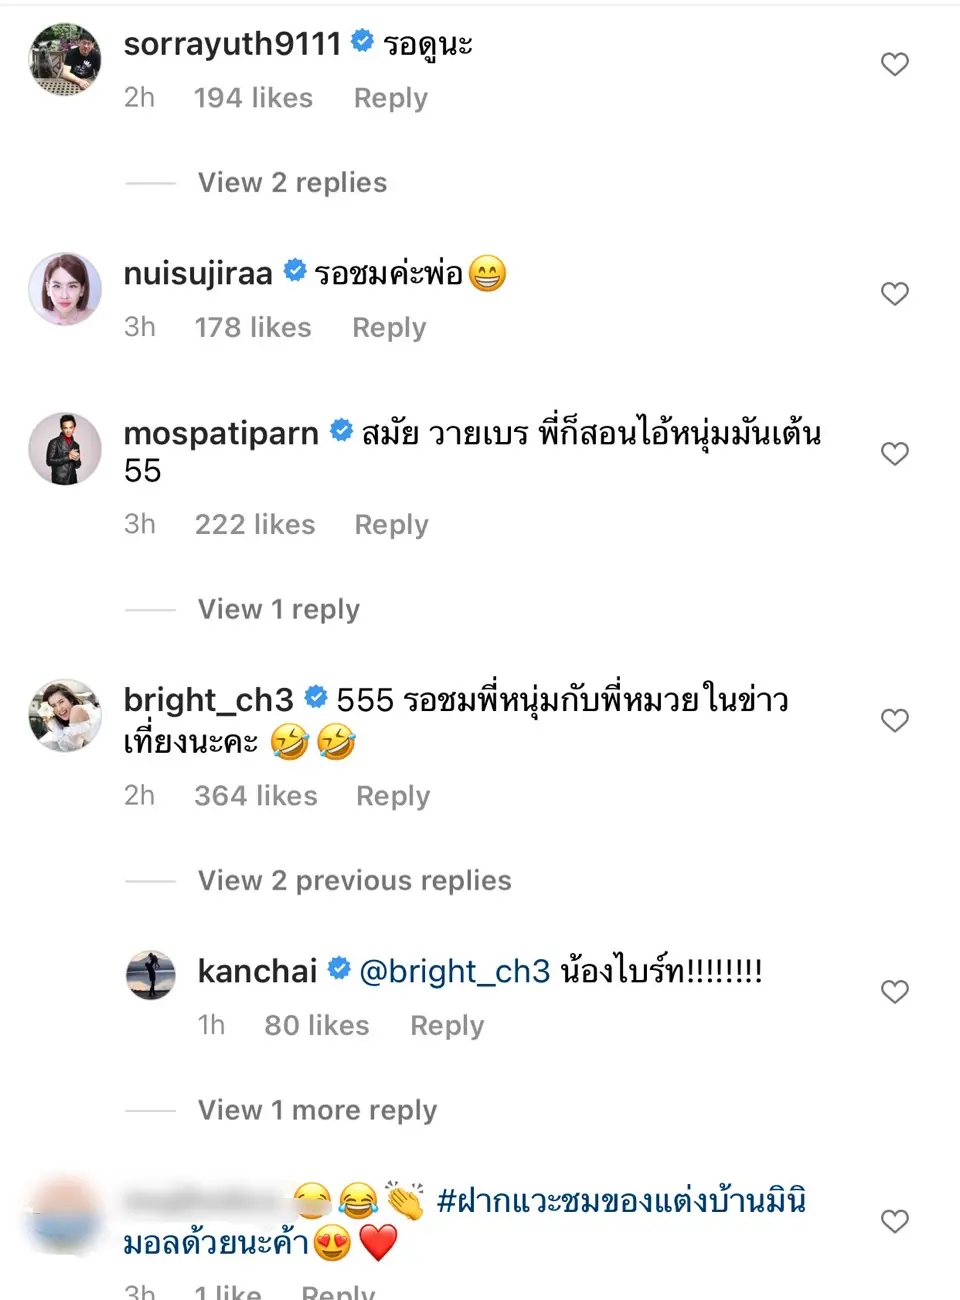Expand 1 more reply below kanchai
The image size is (960, 1300).
click(317, 1111)
